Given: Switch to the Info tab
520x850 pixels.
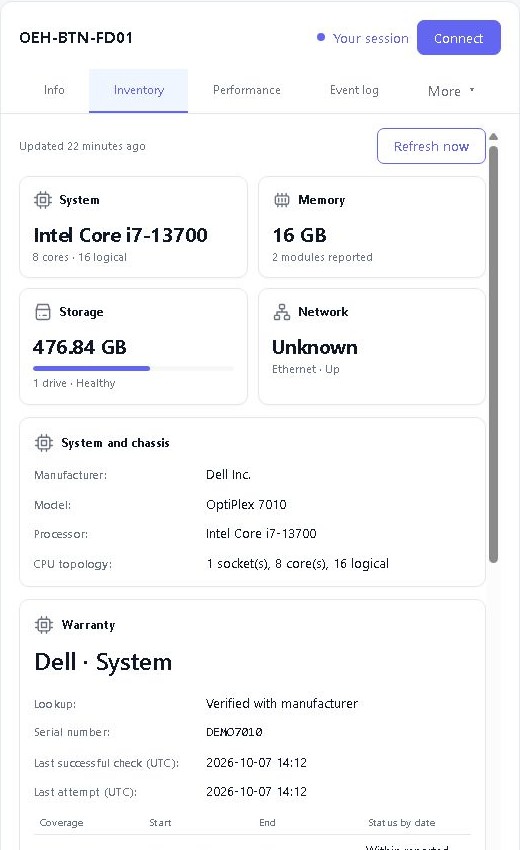Looking at the screenshot, I should tap(54, 90).
